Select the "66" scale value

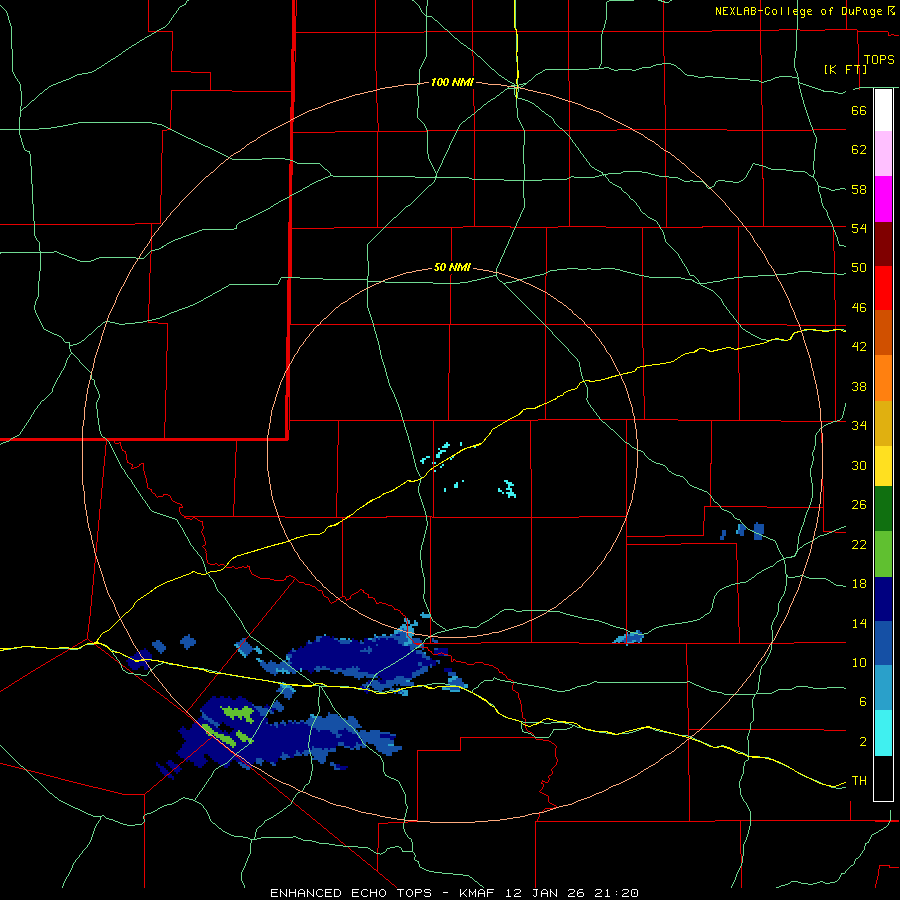pyautogui.click(x=859, y=110)
